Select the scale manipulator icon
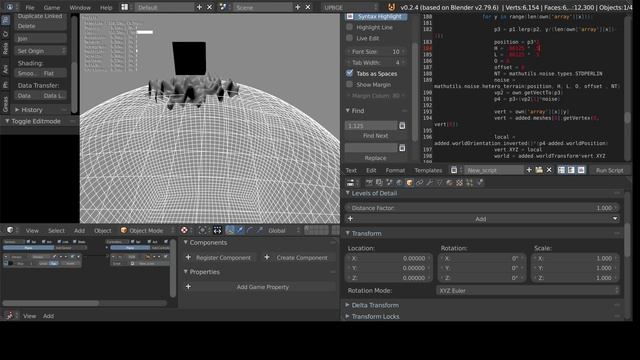 pyautogui.click(x=260, y=230)
